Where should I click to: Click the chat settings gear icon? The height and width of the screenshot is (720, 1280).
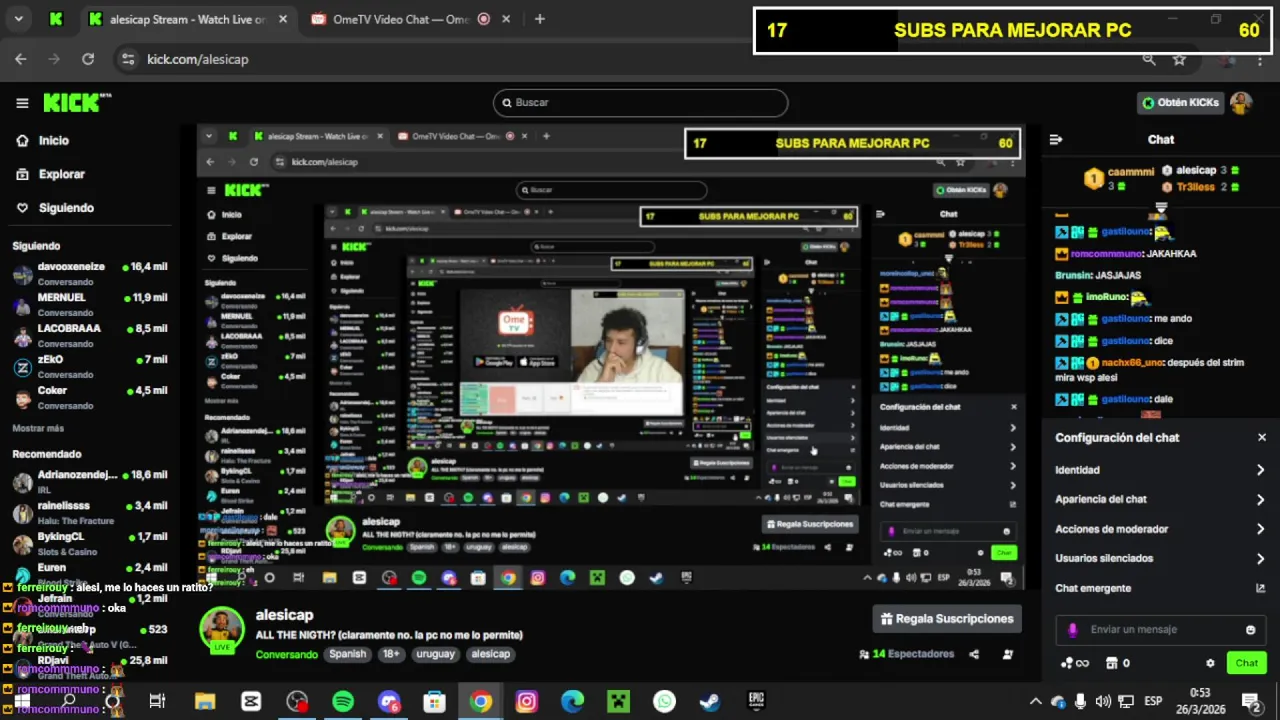pos(1210,663)
